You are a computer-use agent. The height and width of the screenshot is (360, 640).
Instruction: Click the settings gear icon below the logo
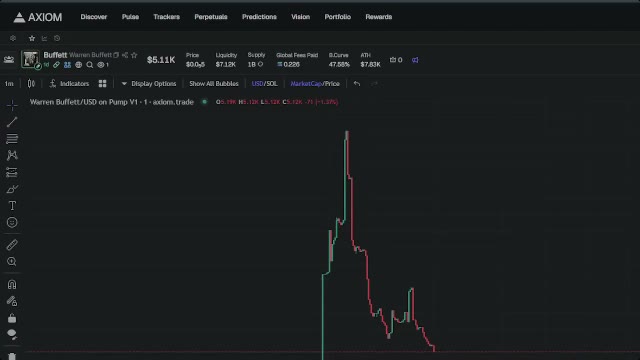click(13, 38)
